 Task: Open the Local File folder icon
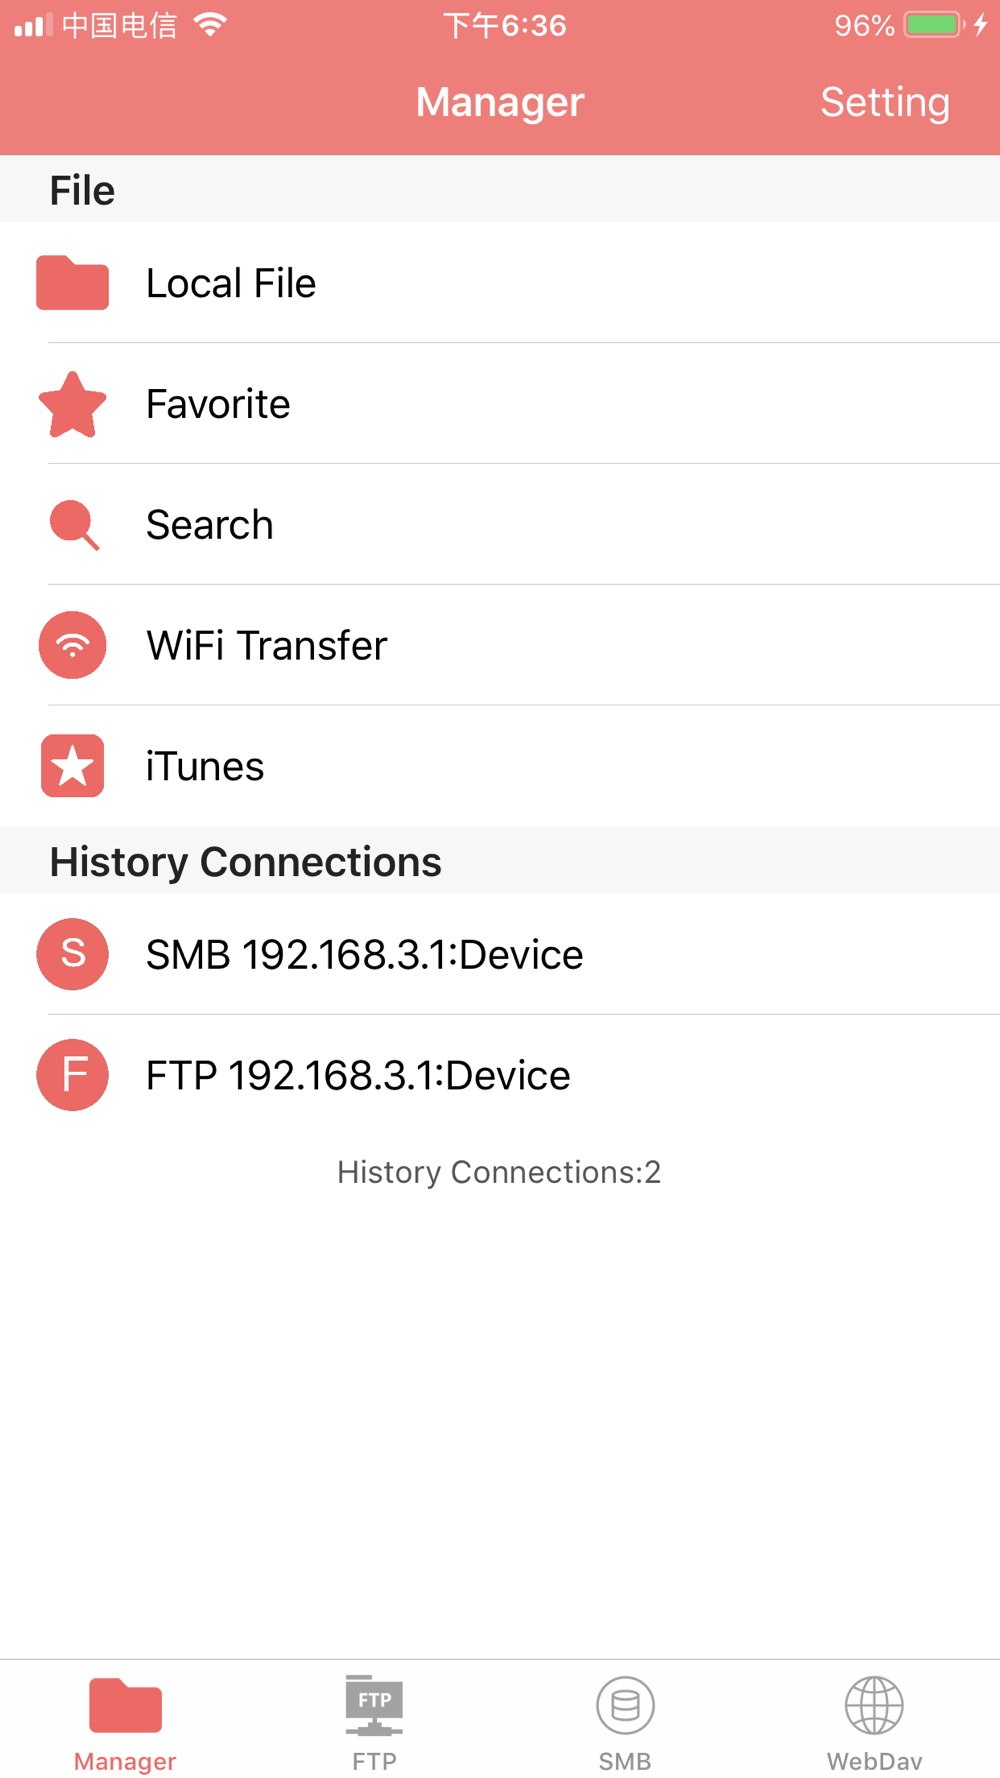click(72, 283)
